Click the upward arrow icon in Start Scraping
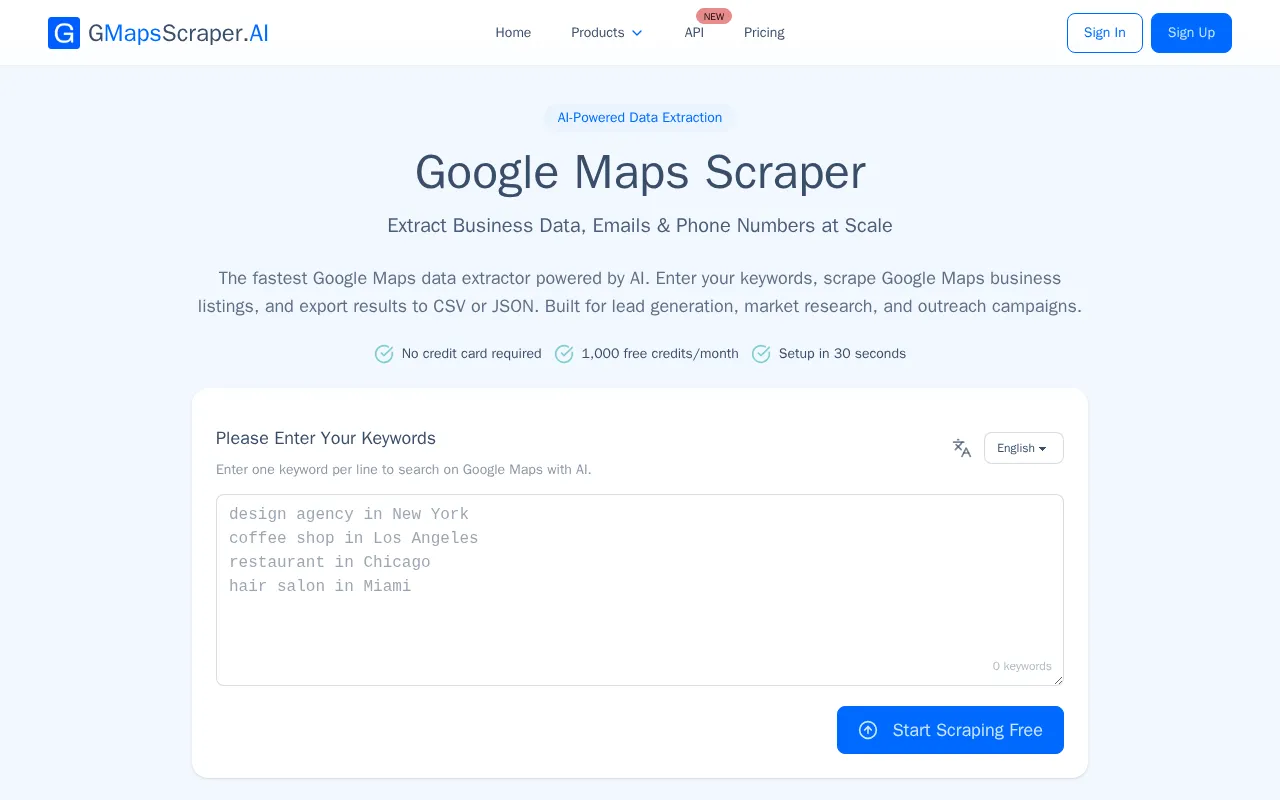This screenshot has width=1280, height=800. point(868,730)
